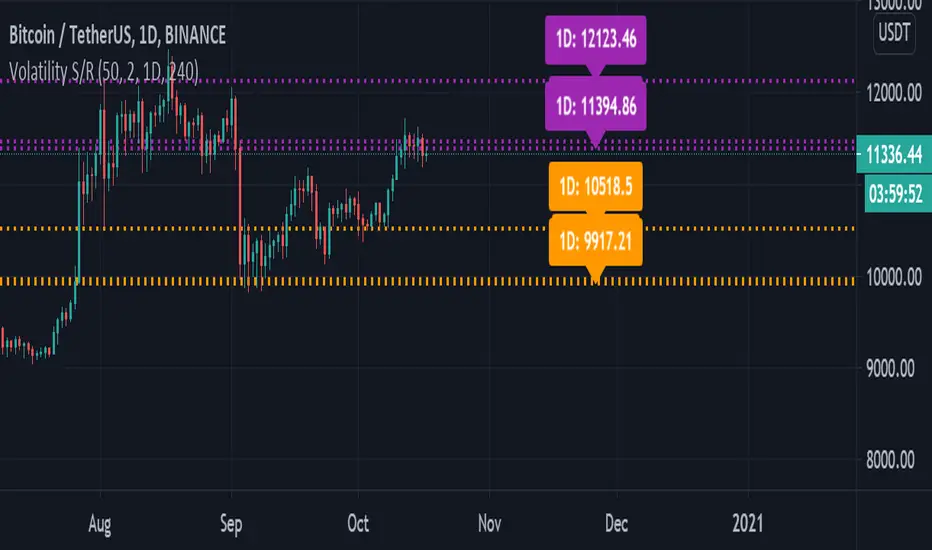Select the Sep marker on time axis

pos(231,522)
